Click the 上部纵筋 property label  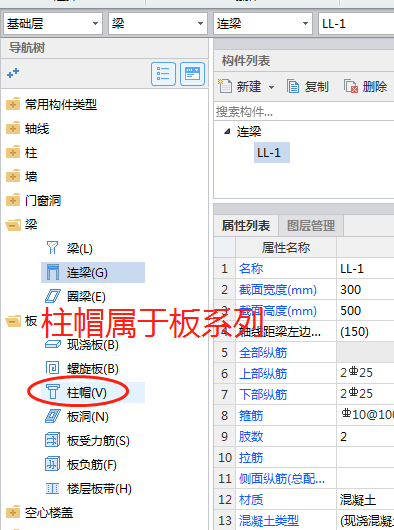(x=263, y=374)
